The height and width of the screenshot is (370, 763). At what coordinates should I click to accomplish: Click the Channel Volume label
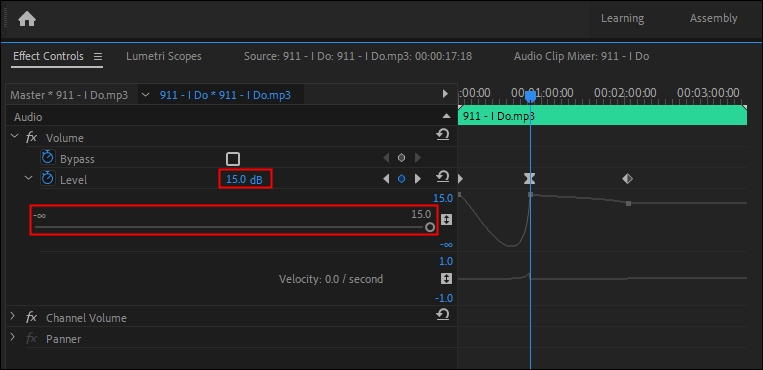point(86,318)
